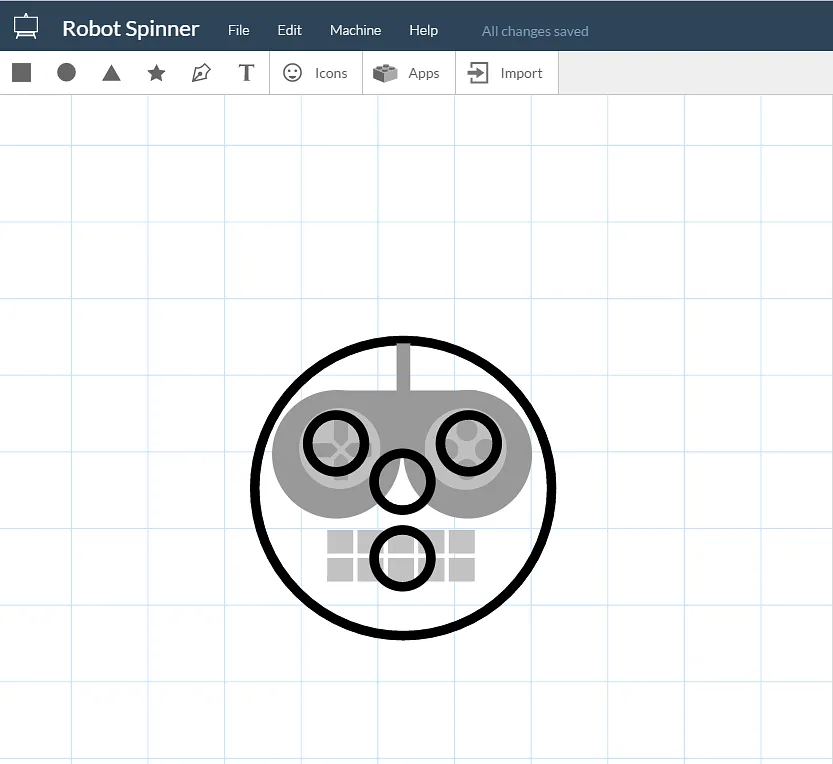Select the Triangle shape tool

point(111,73)
